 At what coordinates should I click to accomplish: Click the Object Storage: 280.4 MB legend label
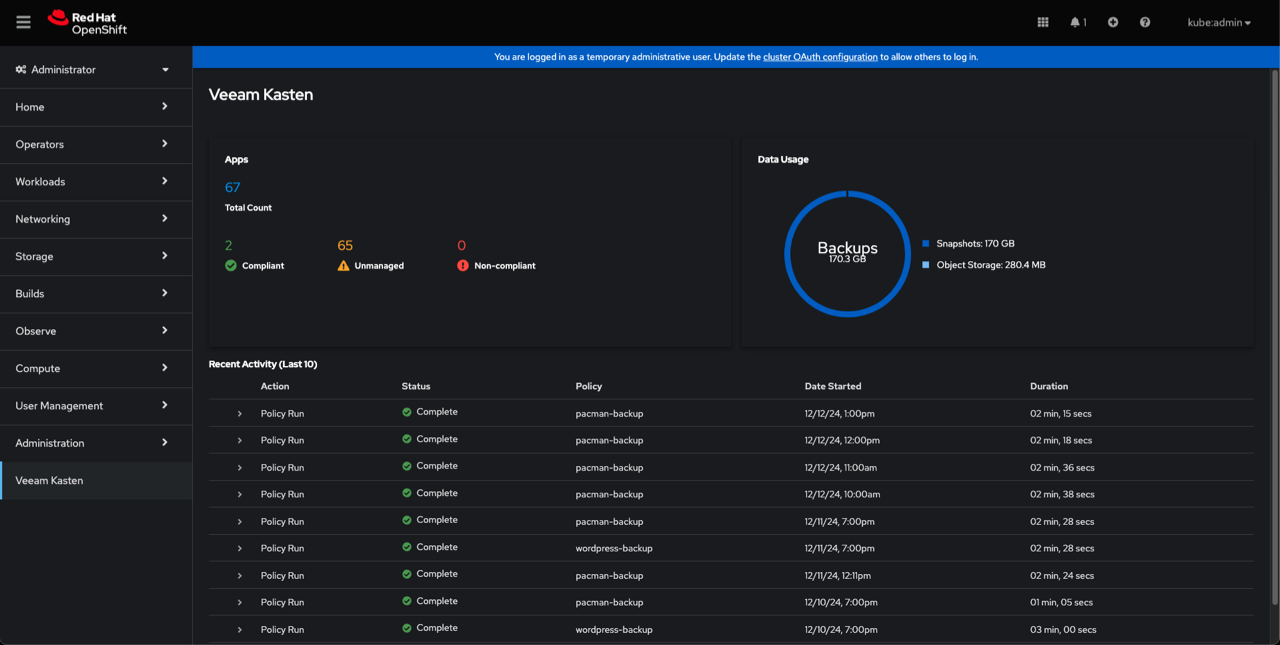pos(991,265)
